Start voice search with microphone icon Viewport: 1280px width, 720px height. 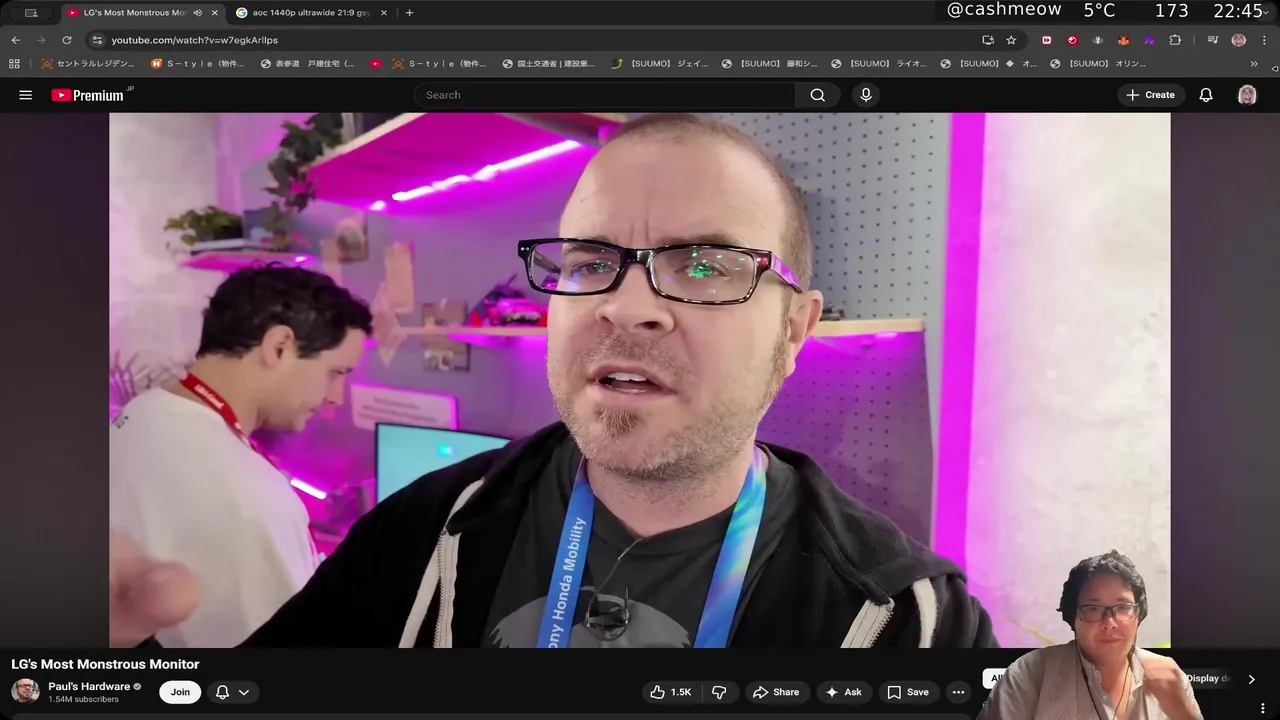click(866, 95)
